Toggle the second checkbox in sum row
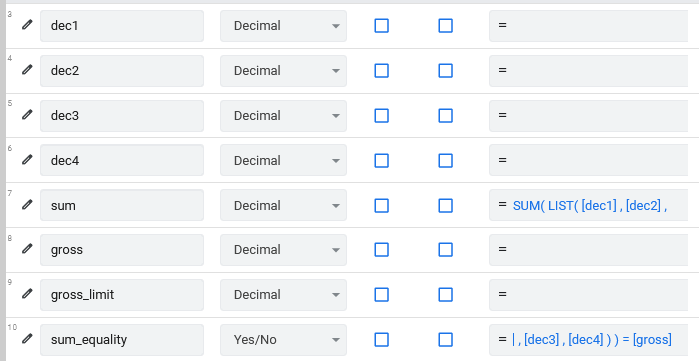 pos(445,206)
